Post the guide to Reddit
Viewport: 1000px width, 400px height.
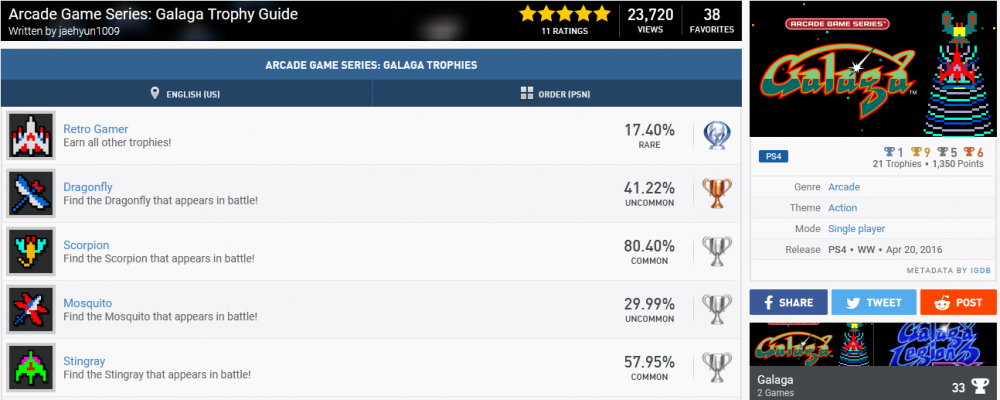[958, 302]
